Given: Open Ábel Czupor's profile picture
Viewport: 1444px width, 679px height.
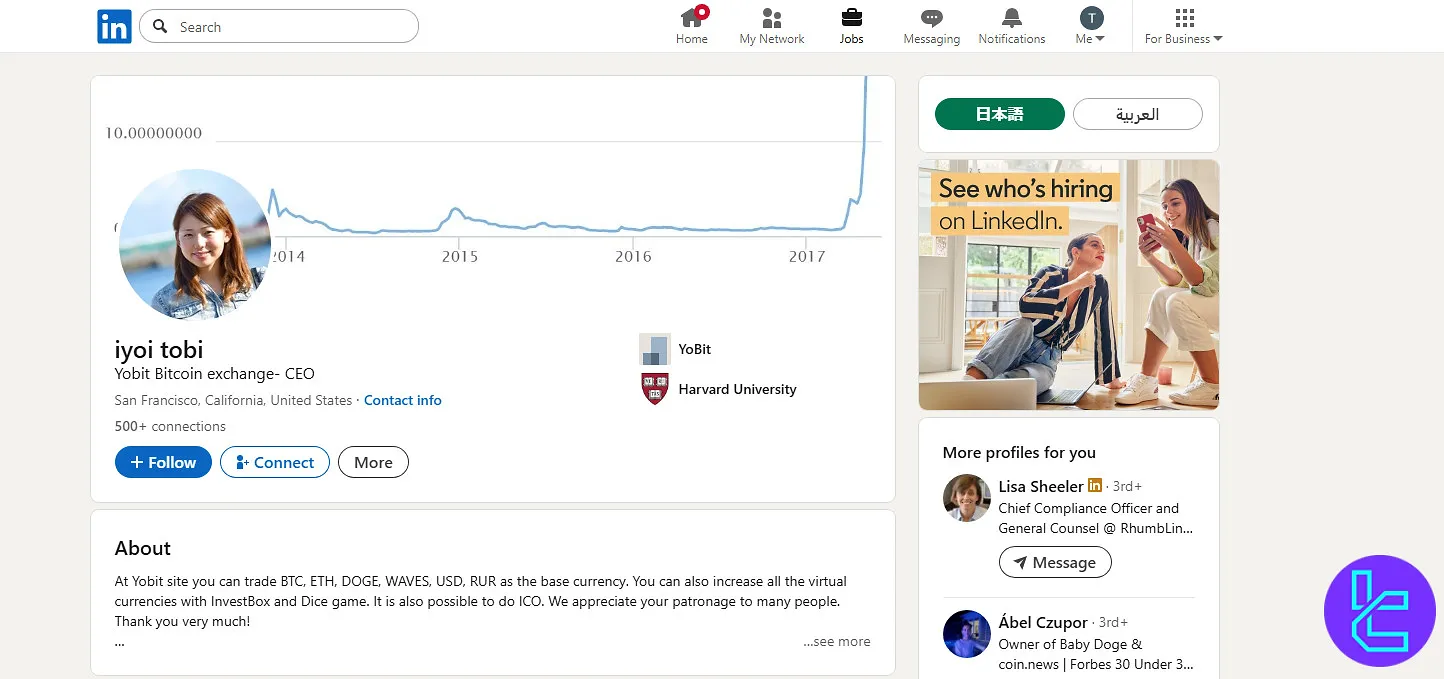Looking at the screenshot, I should click(967, 634).
